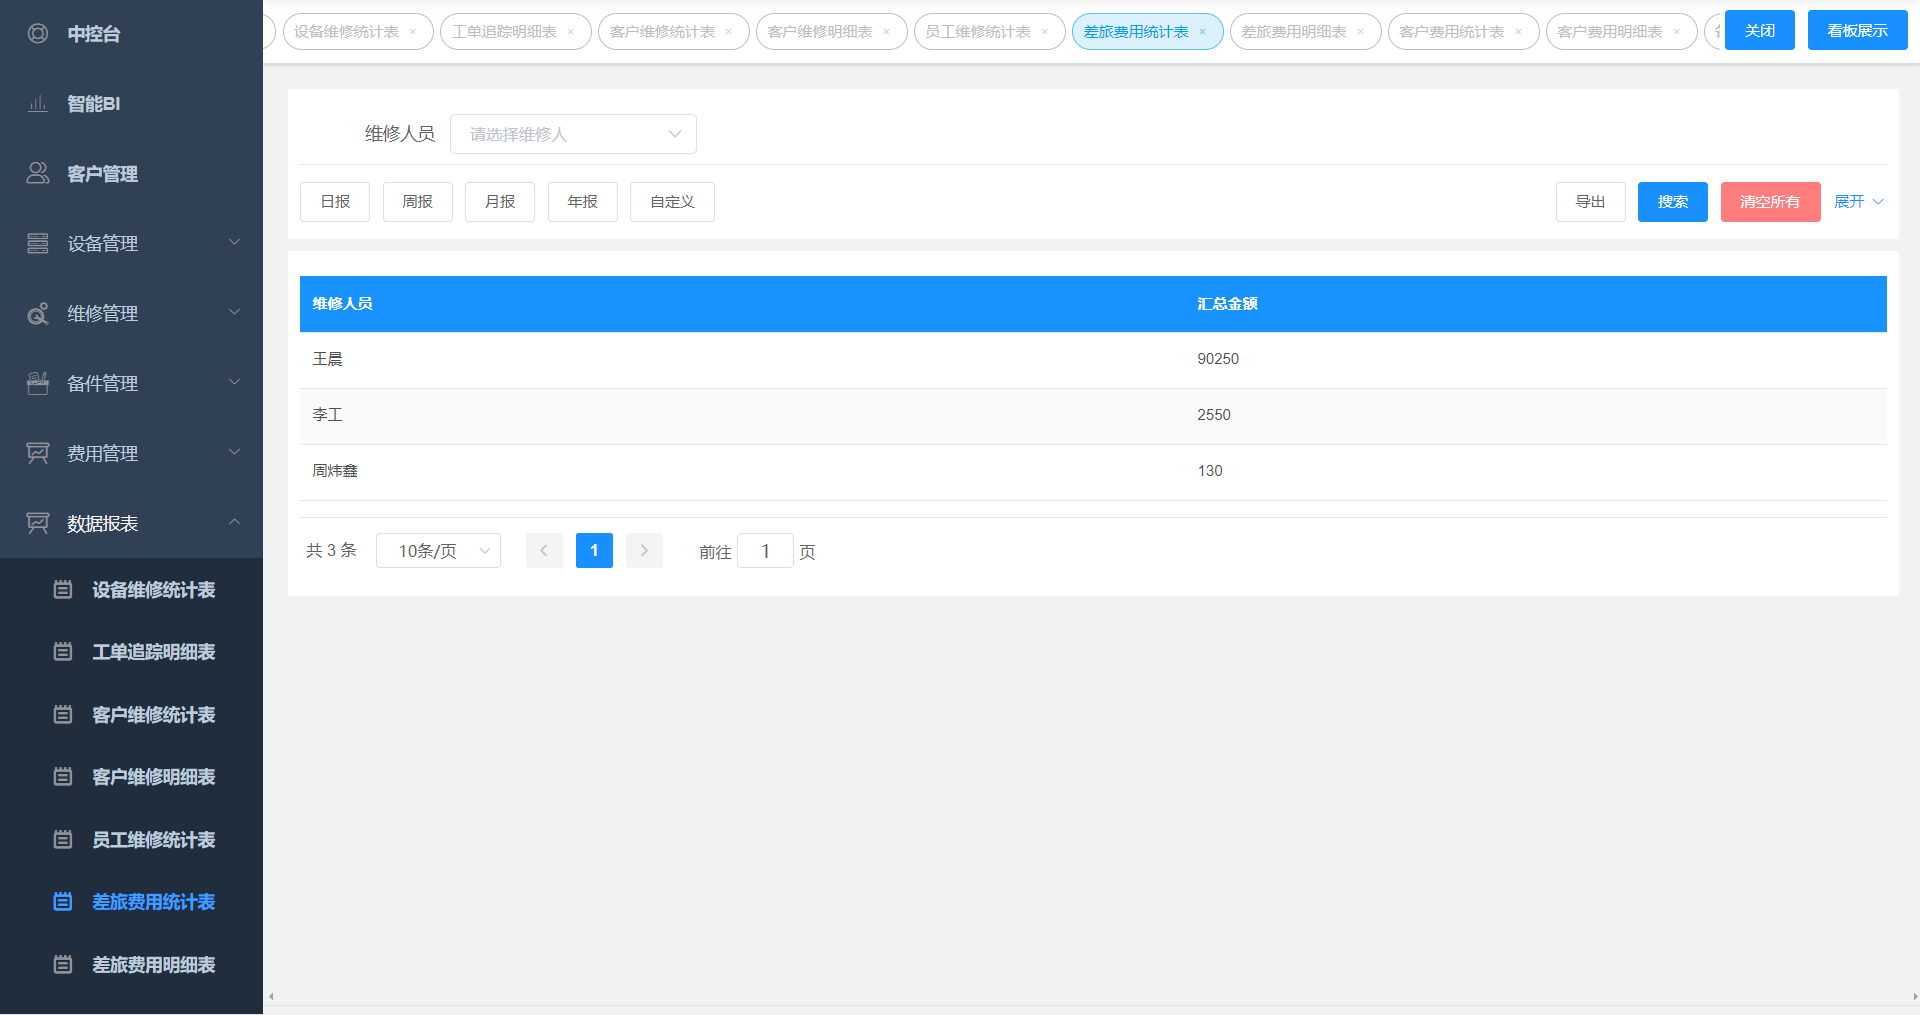Collapse the 数据报表 menu section
This screenshot has height=1015, width=1920.
coord(234,523)
